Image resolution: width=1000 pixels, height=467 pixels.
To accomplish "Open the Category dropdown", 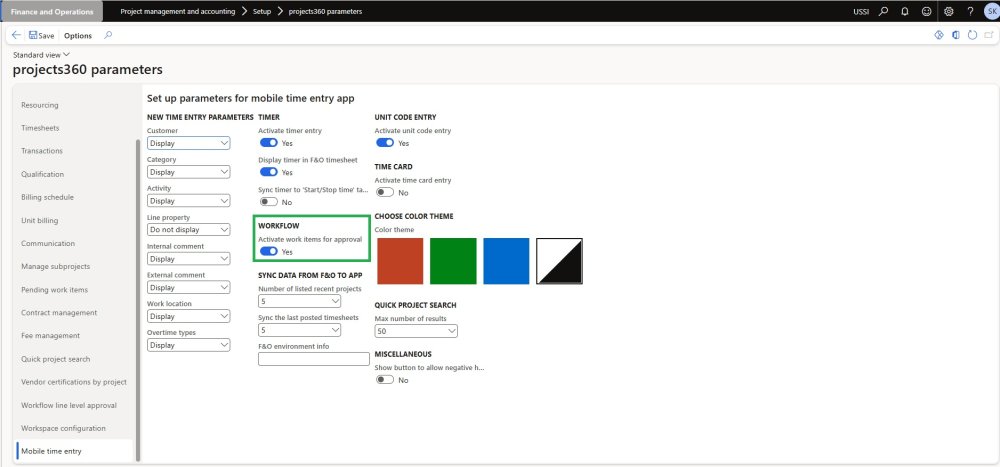I will [188, 172].
